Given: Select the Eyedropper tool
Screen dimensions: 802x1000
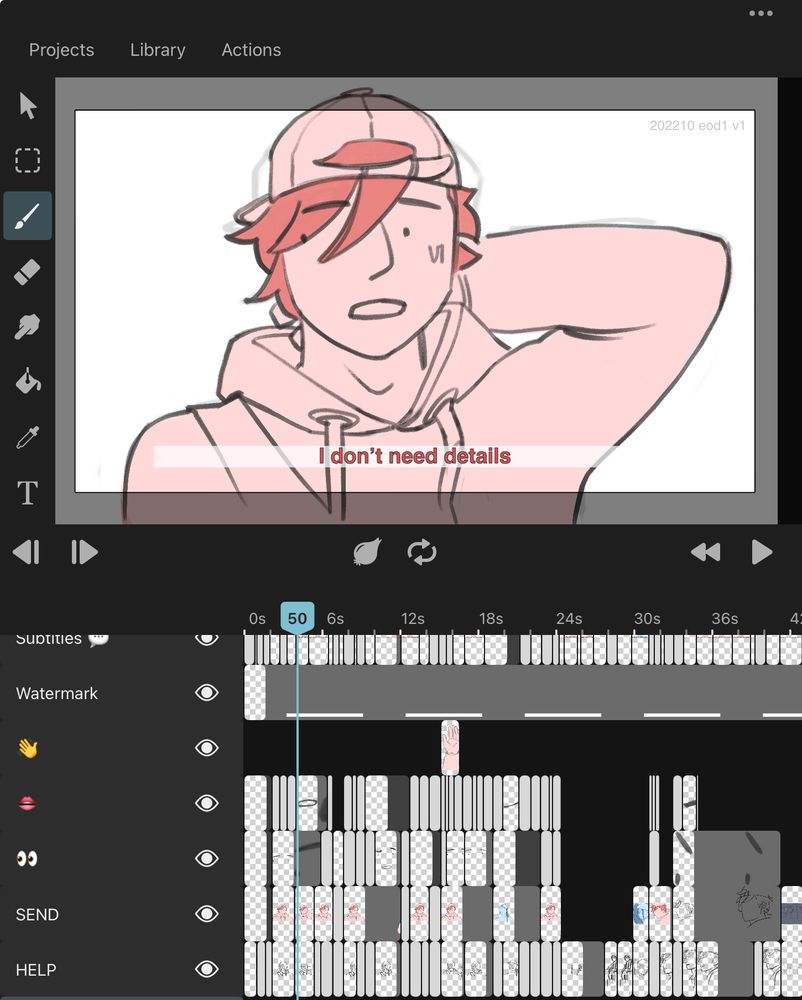Looking at the screenshot, I should tap(27, 436).
